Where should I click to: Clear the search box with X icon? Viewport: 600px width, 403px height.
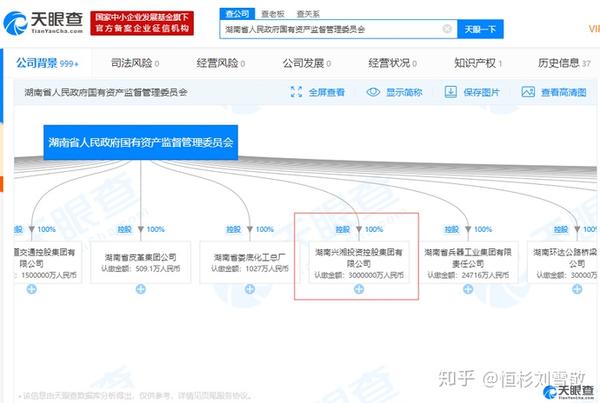click(447, 29)
